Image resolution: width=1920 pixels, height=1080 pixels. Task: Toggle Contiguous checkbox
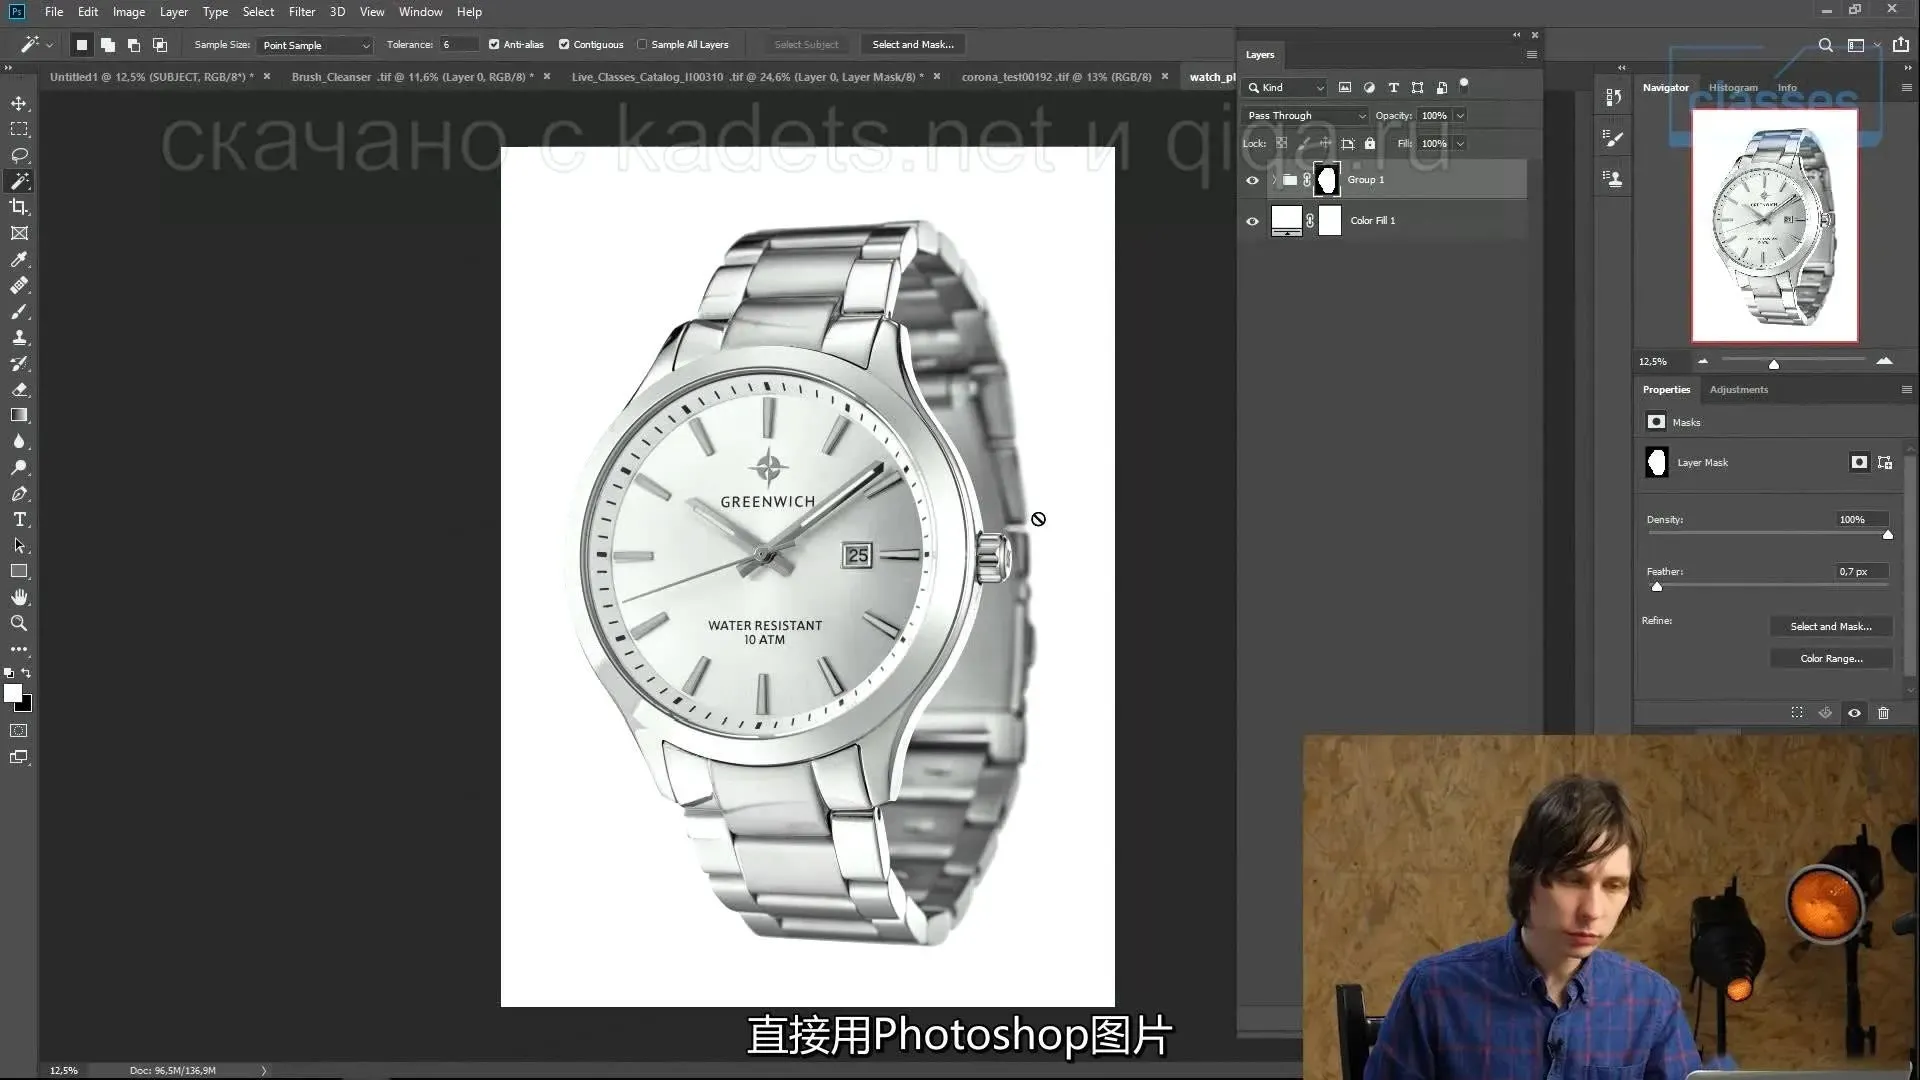tap(564, 44)
